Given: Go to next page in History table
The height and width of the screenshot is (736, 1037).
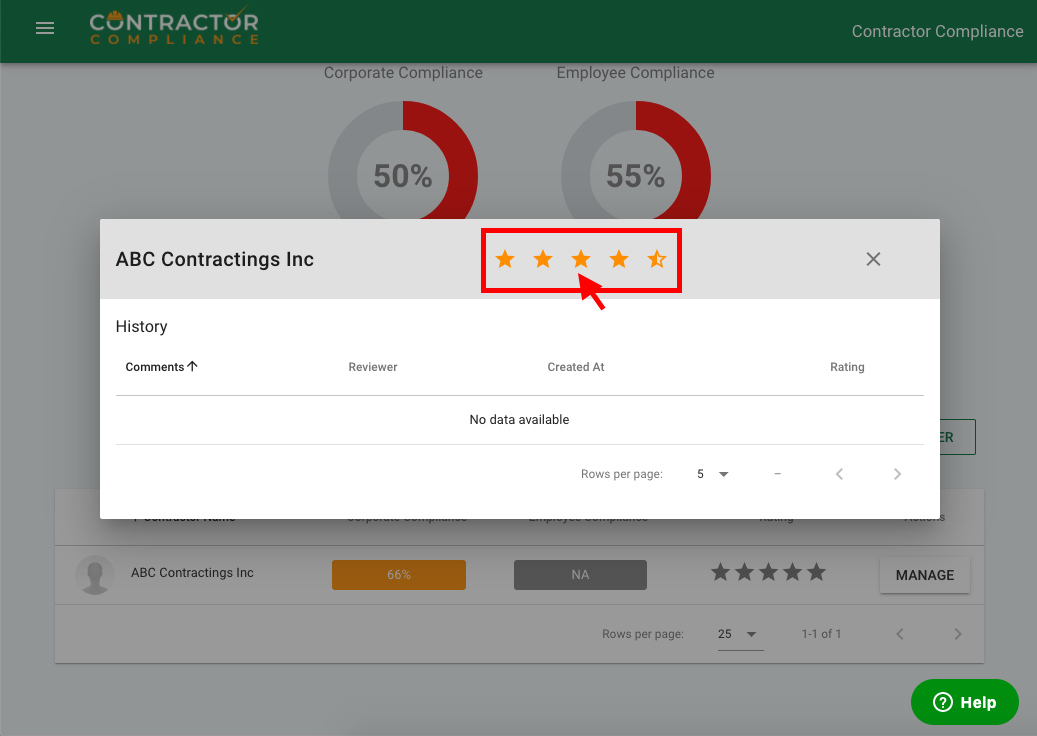Looking at the screenshot, I should pos(897,474).
